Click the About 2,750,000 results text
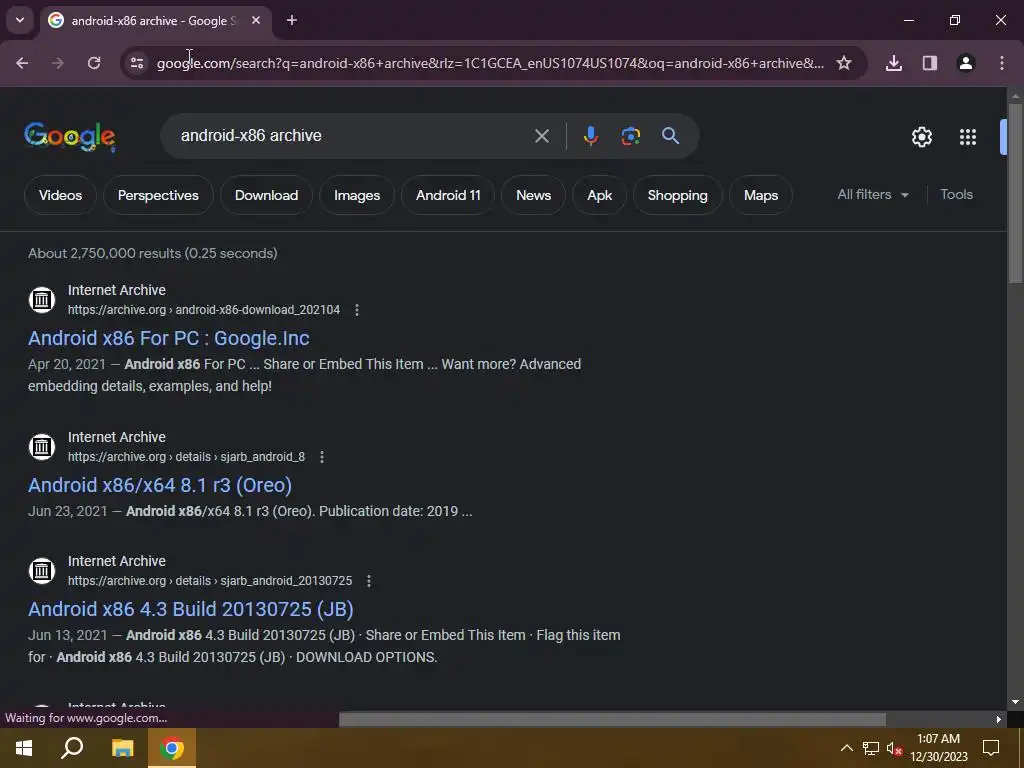 (x=153, y=253)
